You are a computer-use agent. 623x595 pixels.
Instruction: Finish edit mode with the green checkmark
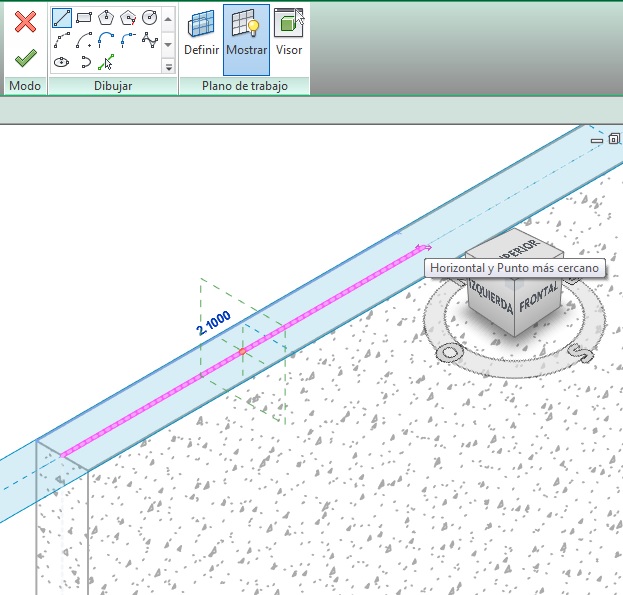click(x=25, y=58)
